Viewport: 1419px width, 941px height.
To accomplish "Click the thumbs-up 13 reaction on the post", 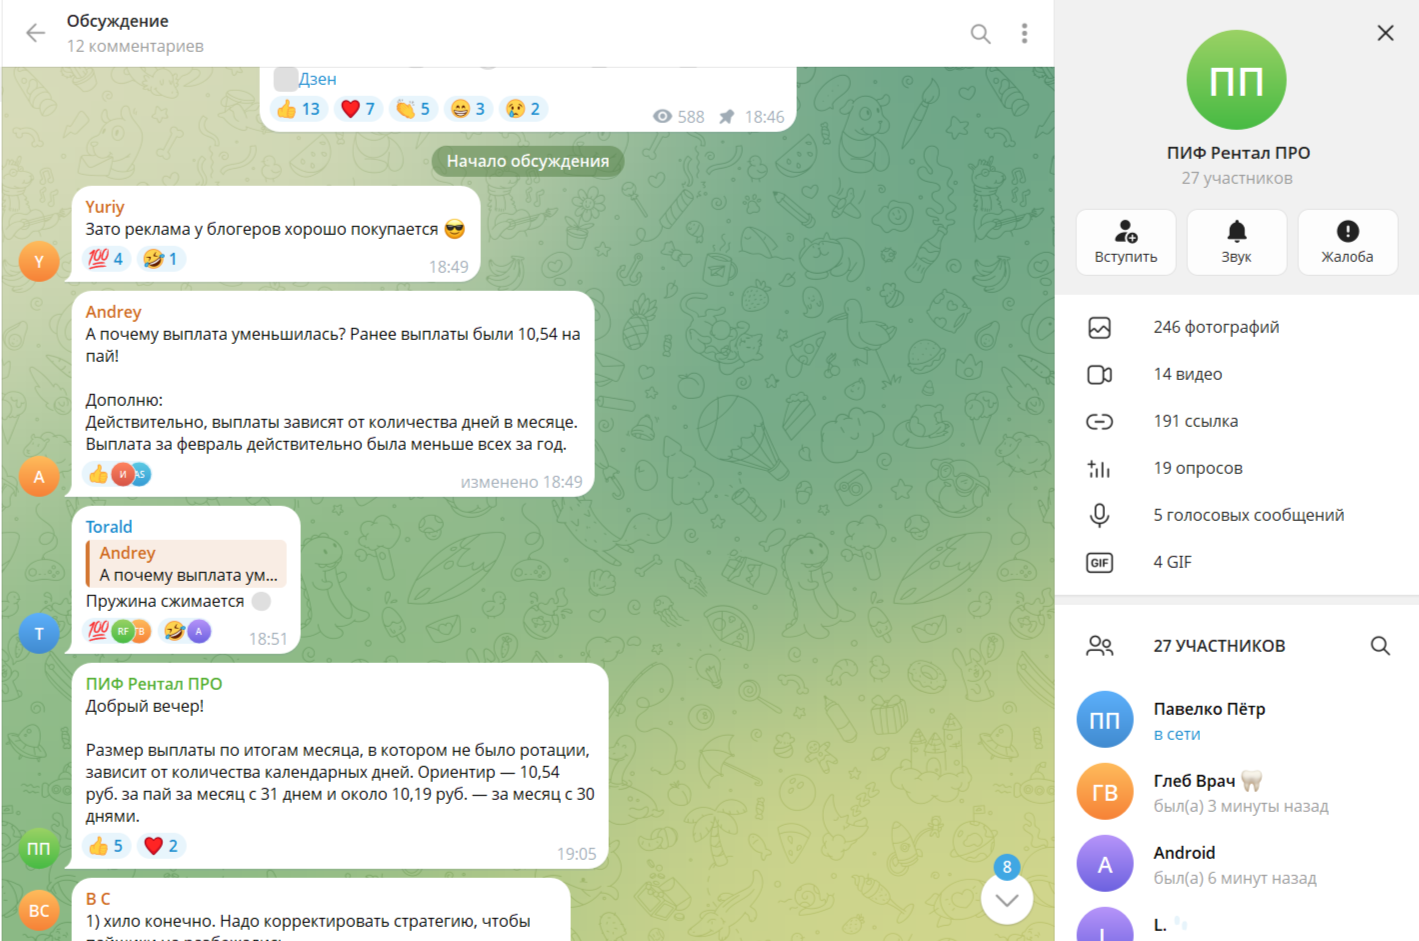I will (x=298, y=109).
